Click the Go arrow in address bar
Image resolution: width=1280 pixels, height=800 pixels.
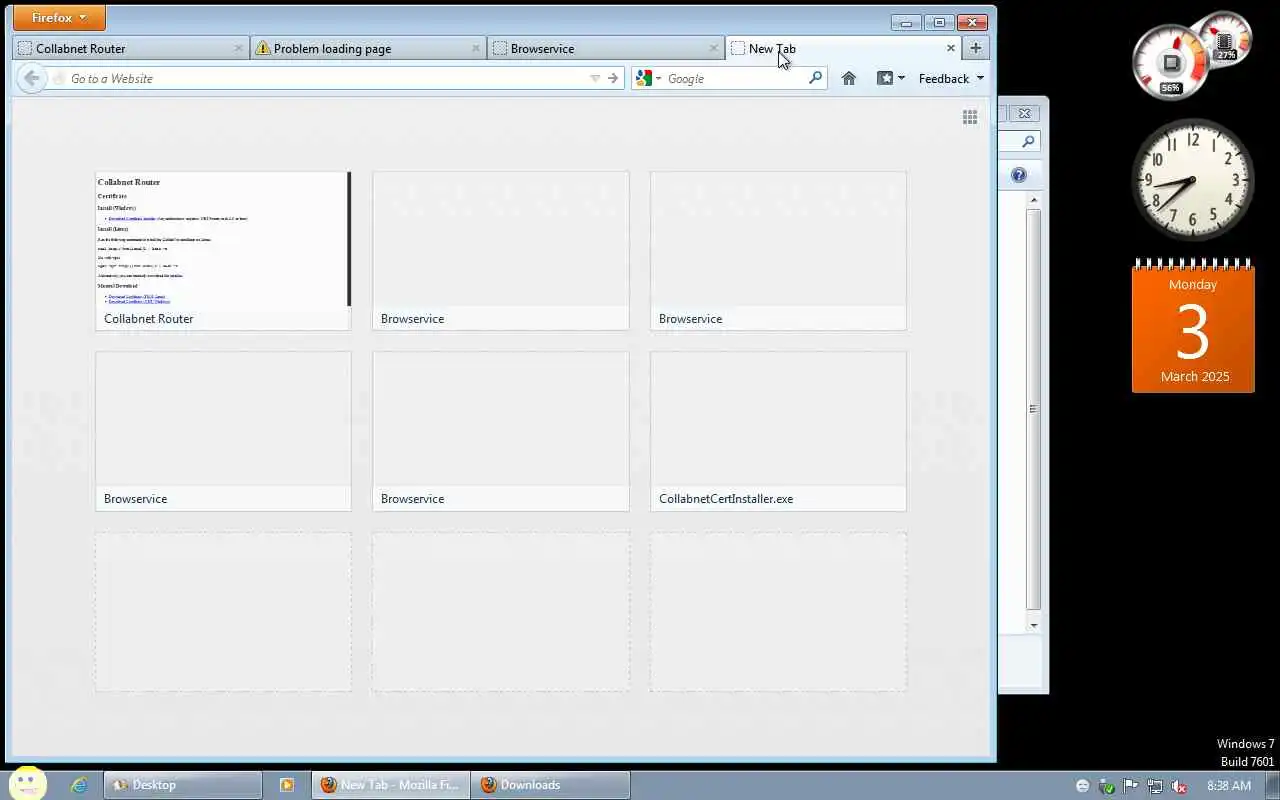point(613,78)
